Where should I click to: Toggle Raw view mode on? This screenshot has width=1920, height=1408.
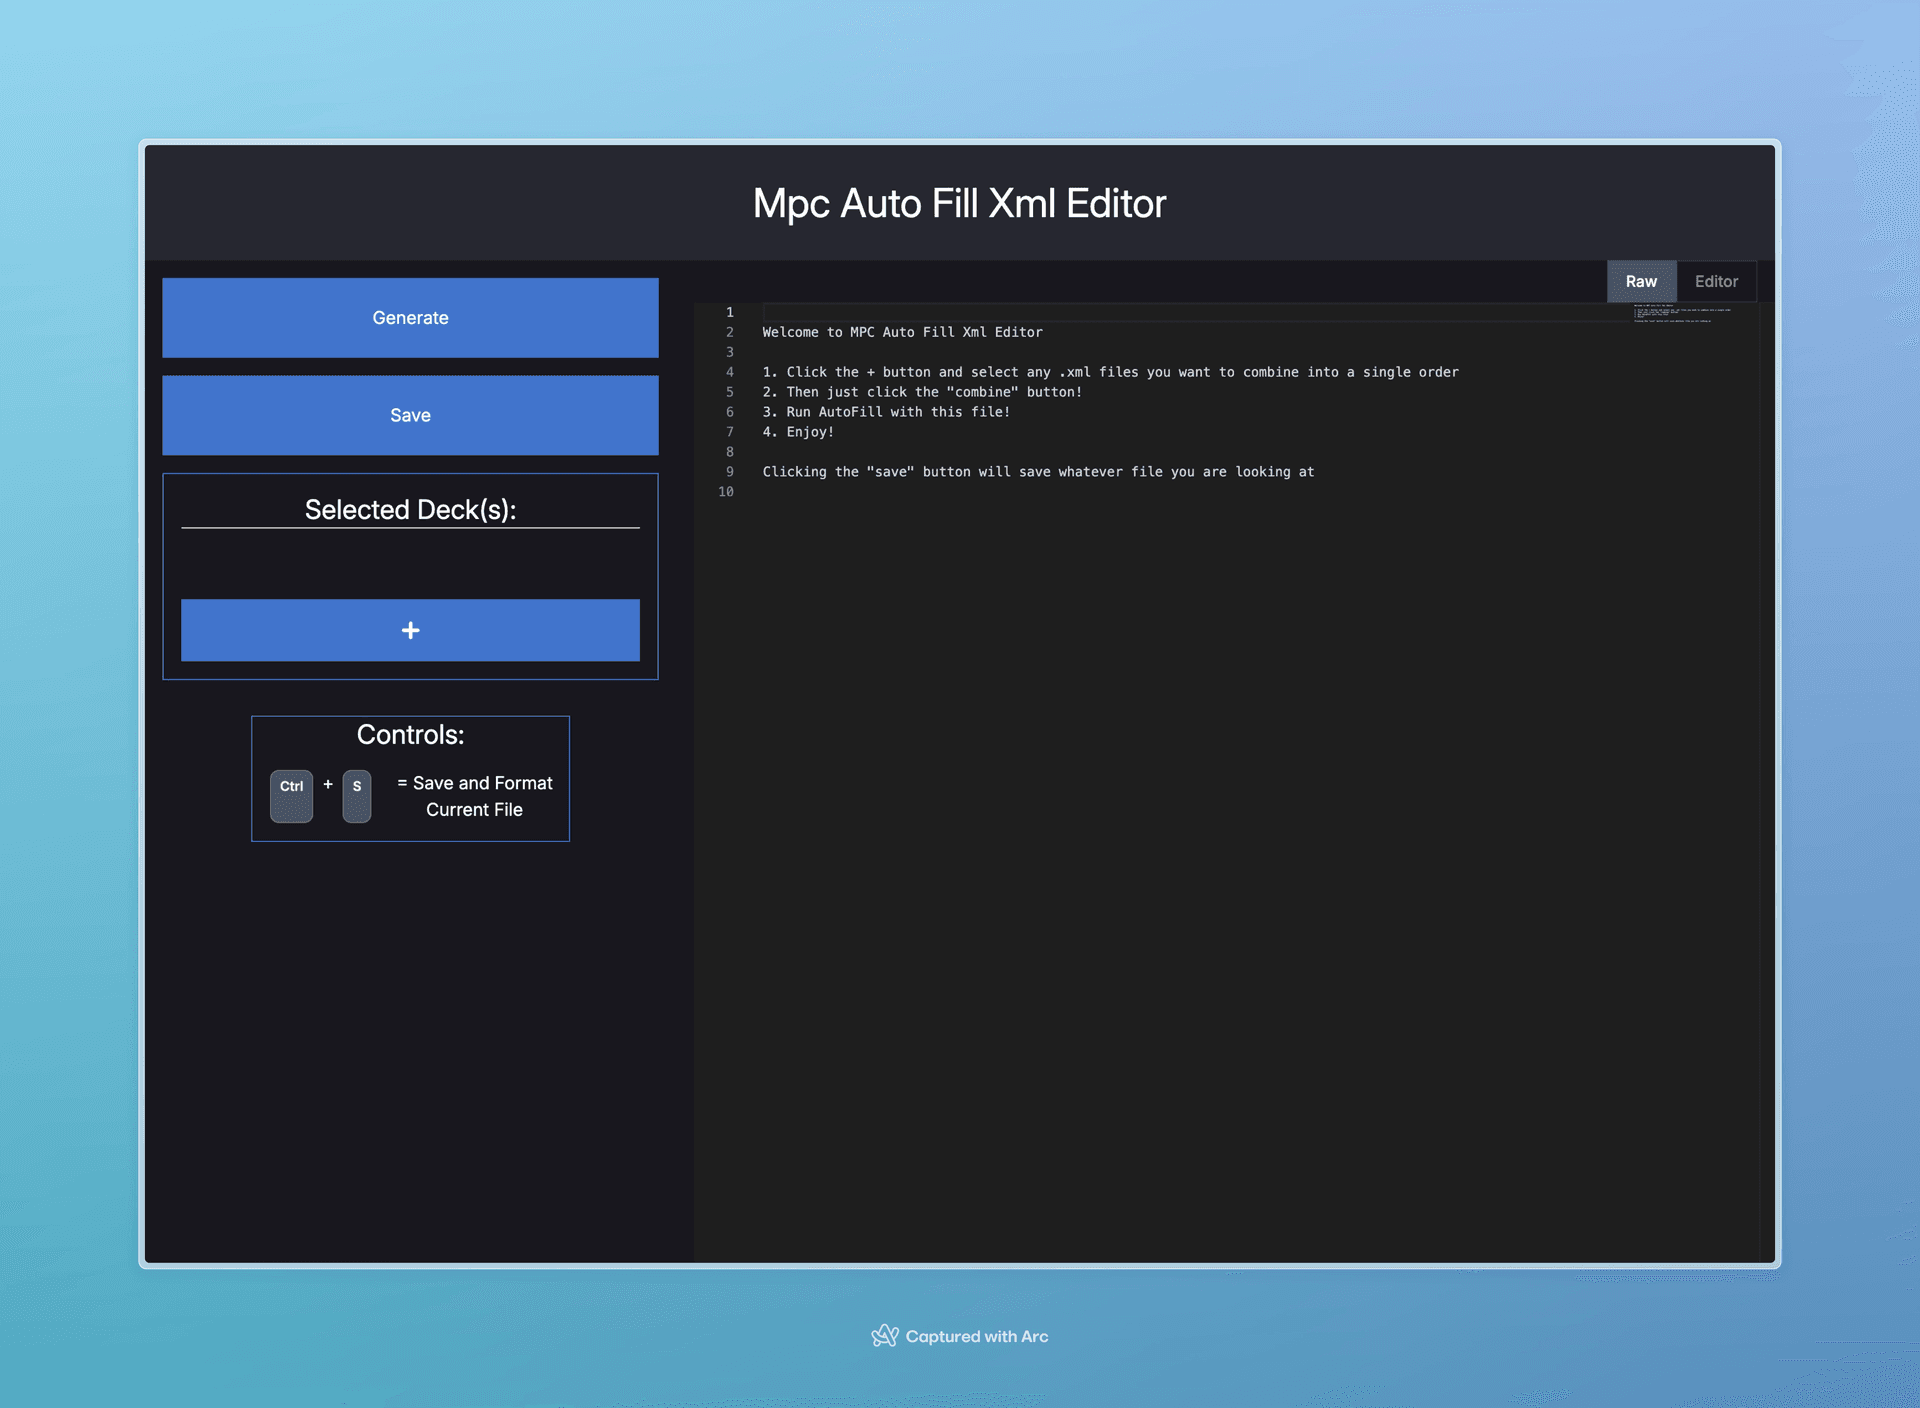[1641, 281]
